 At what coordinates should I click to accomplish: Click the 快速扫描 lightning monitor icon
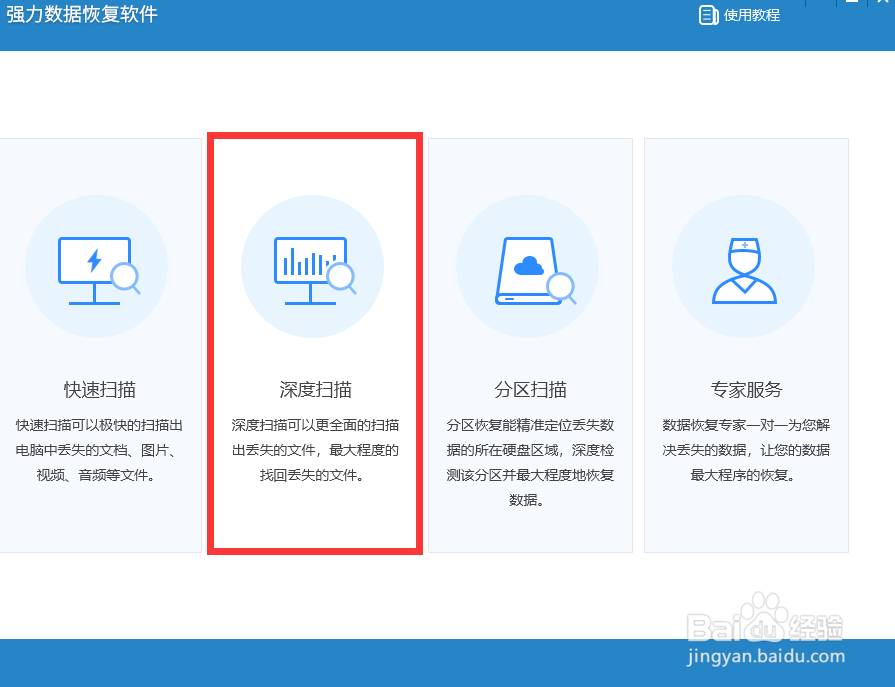pos(99,271)
